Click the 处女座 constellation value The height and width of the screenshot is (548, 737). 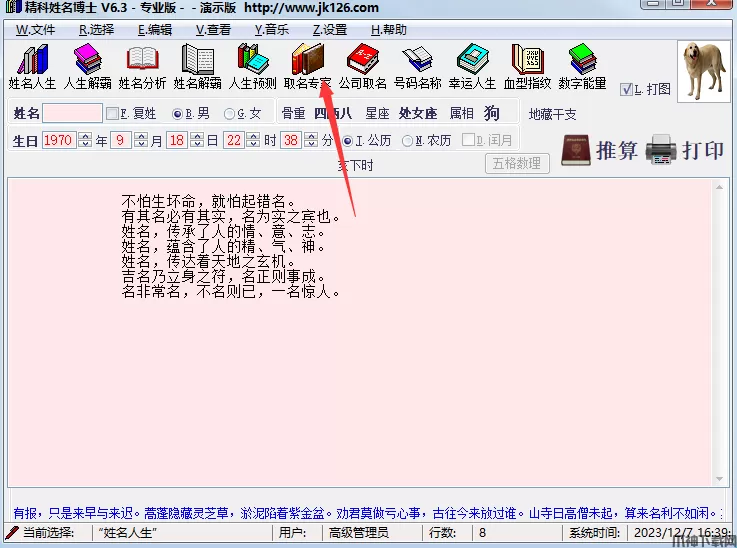pyautogui.click(x=418, y=113)
